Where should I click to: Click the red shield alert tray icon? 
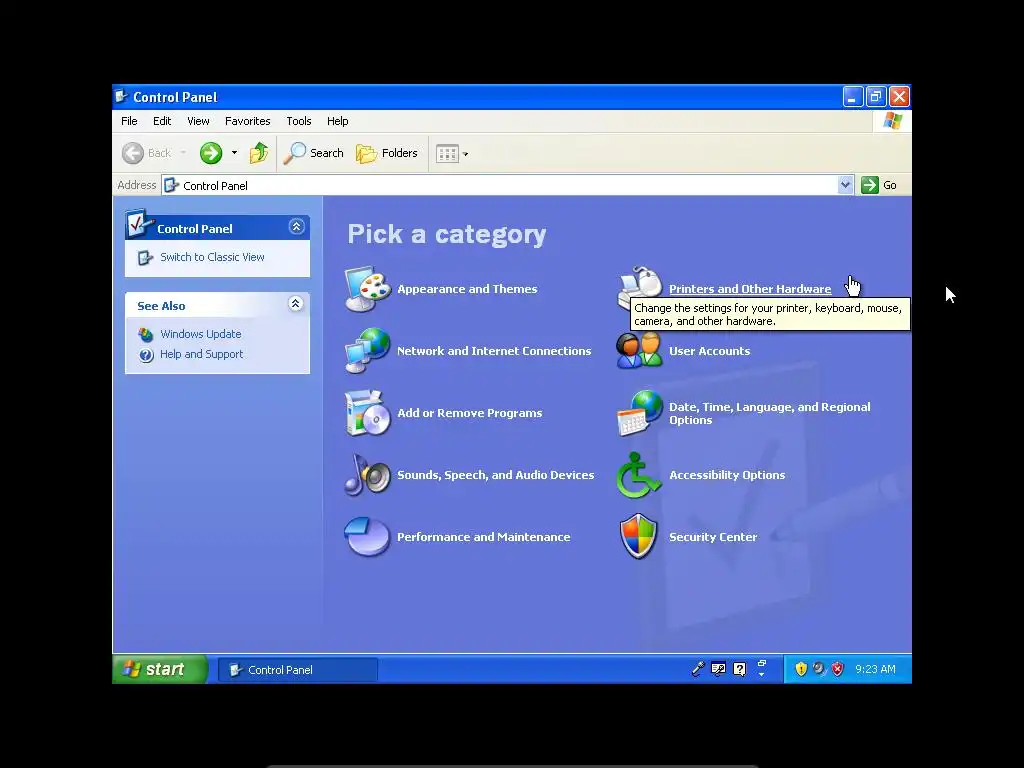click(838, 669)
